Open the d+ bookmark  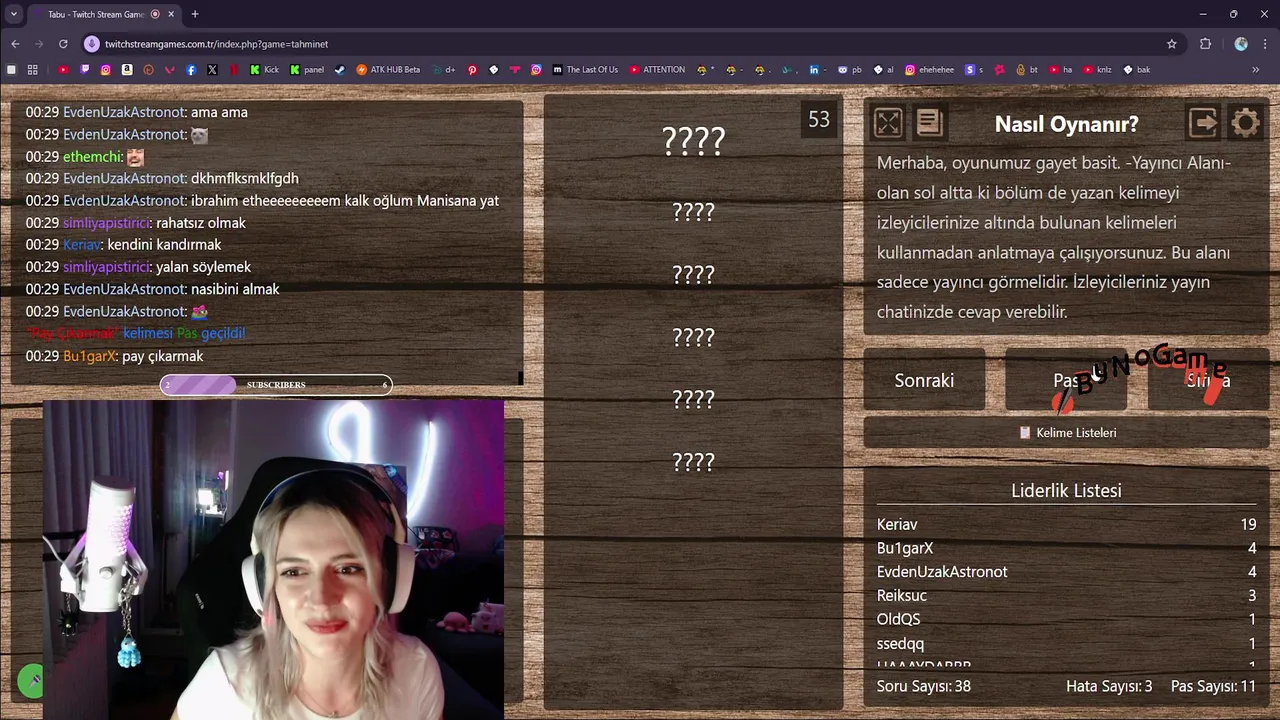point(444,70)
